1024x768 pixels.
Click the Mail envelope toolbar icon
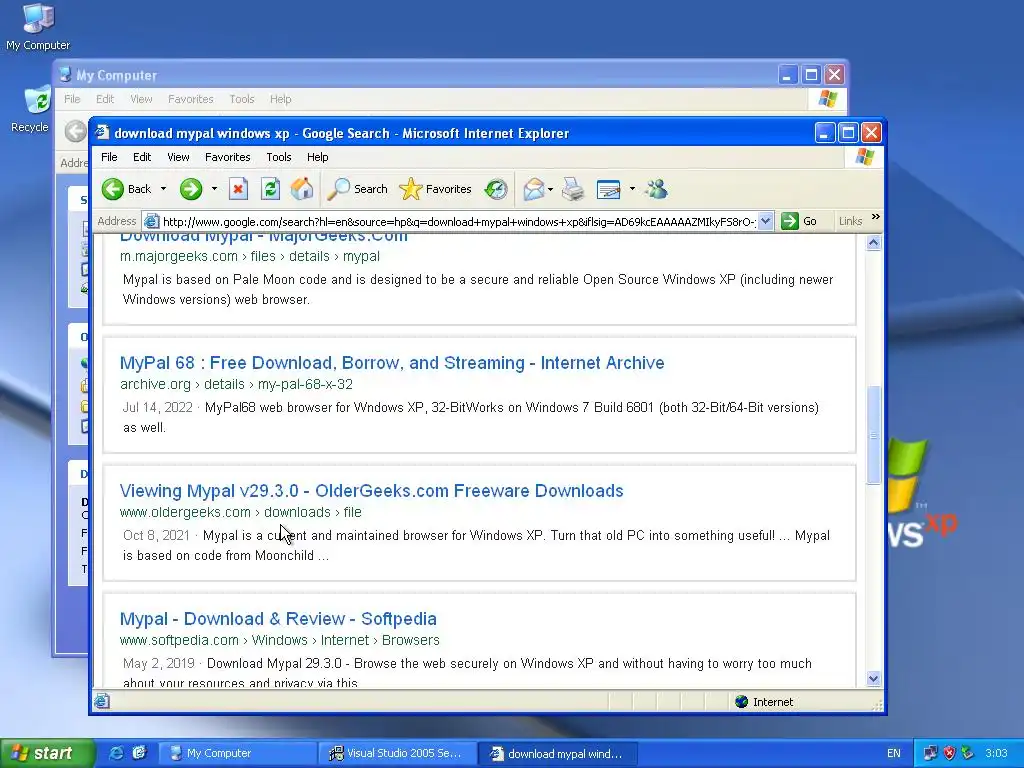pos(534,189)
